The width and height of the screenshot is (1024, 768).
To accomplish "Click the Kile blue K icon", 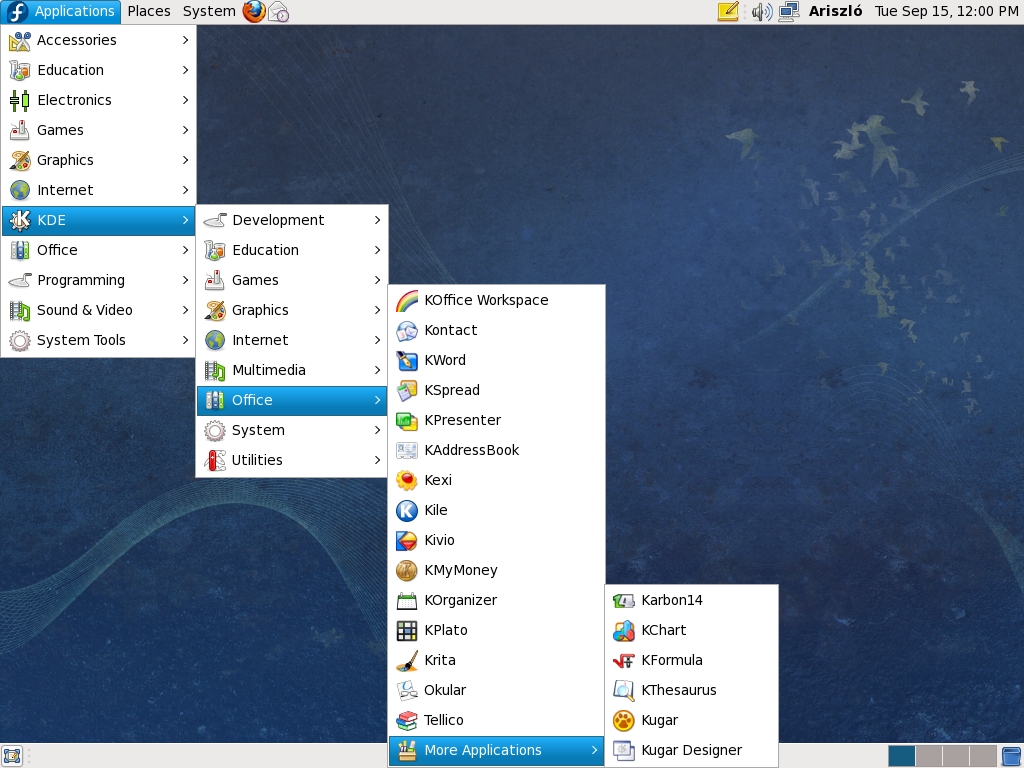I will [x=407, y=511].
